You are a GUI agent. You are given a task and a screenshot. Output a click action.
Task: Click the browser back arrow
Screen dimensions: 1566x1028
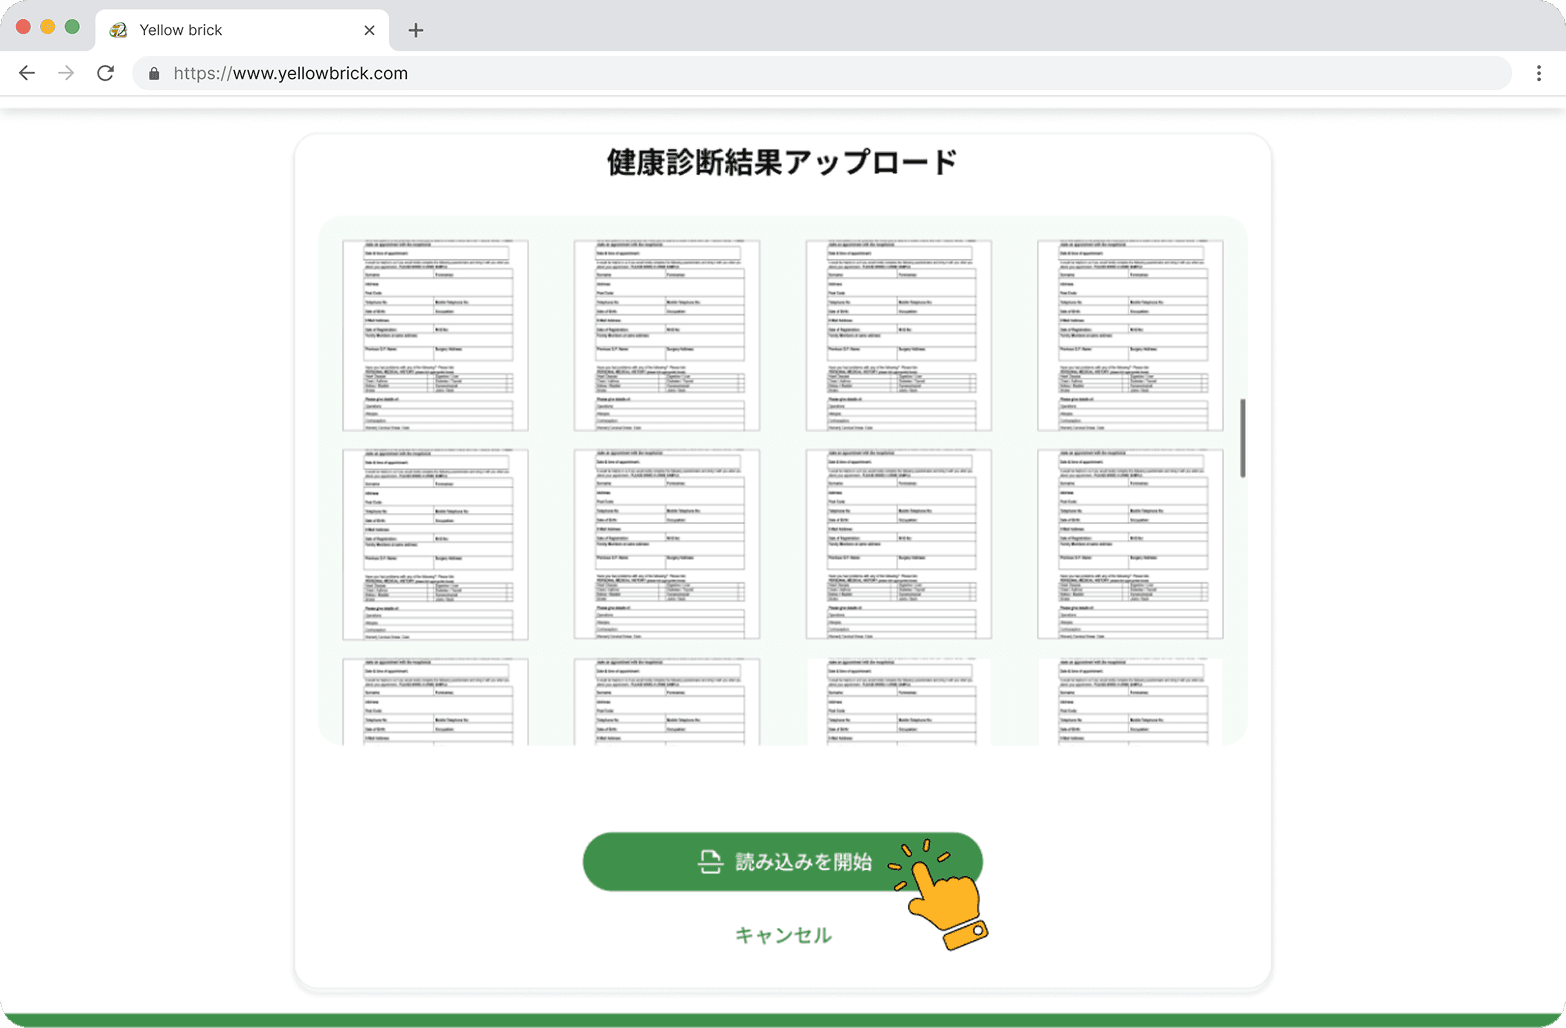(x=27, y=73)
